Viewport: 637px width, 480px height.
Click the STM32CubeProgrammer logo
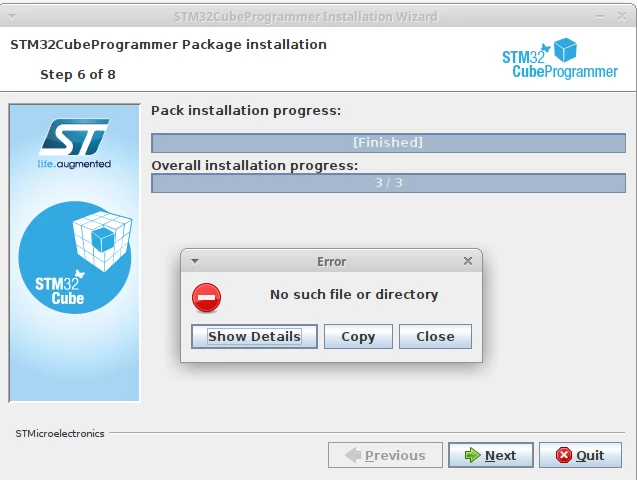(560, 58)
